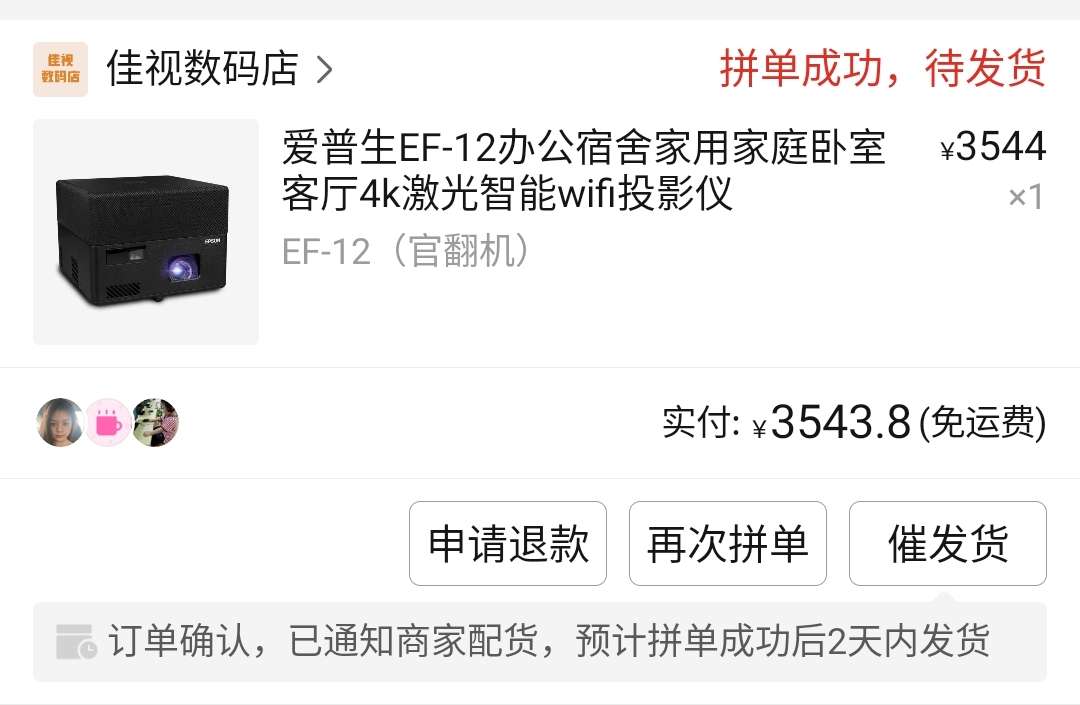Select the EF-12（官翻机）variant text

point(407,251)
